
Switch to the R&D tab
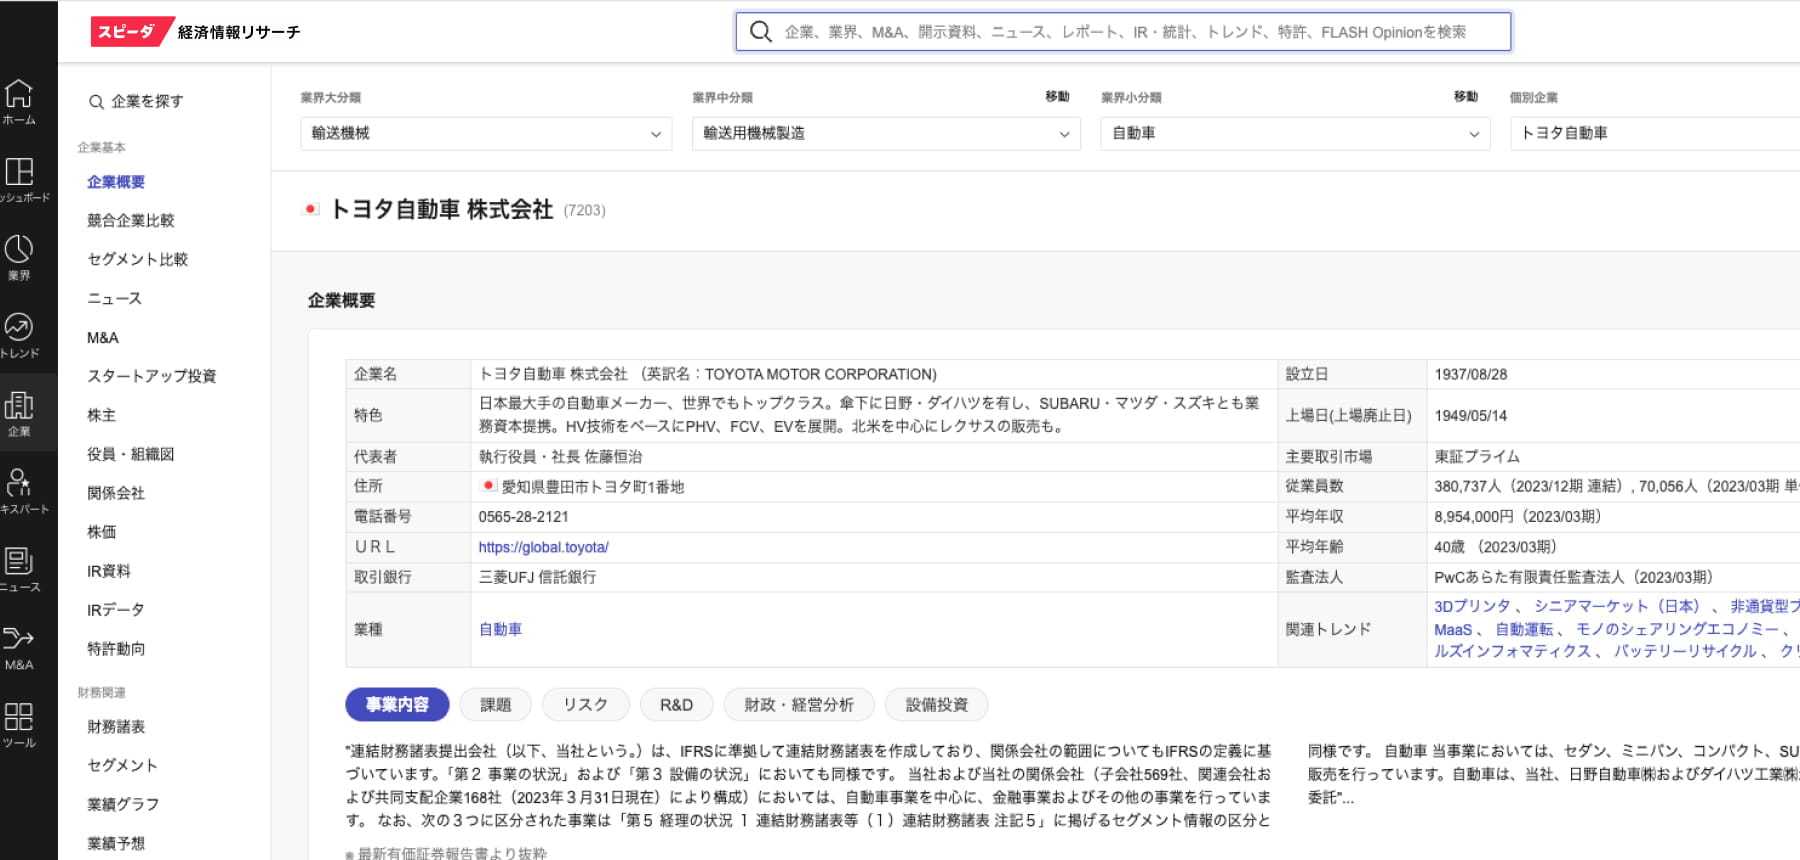point(676,705)
